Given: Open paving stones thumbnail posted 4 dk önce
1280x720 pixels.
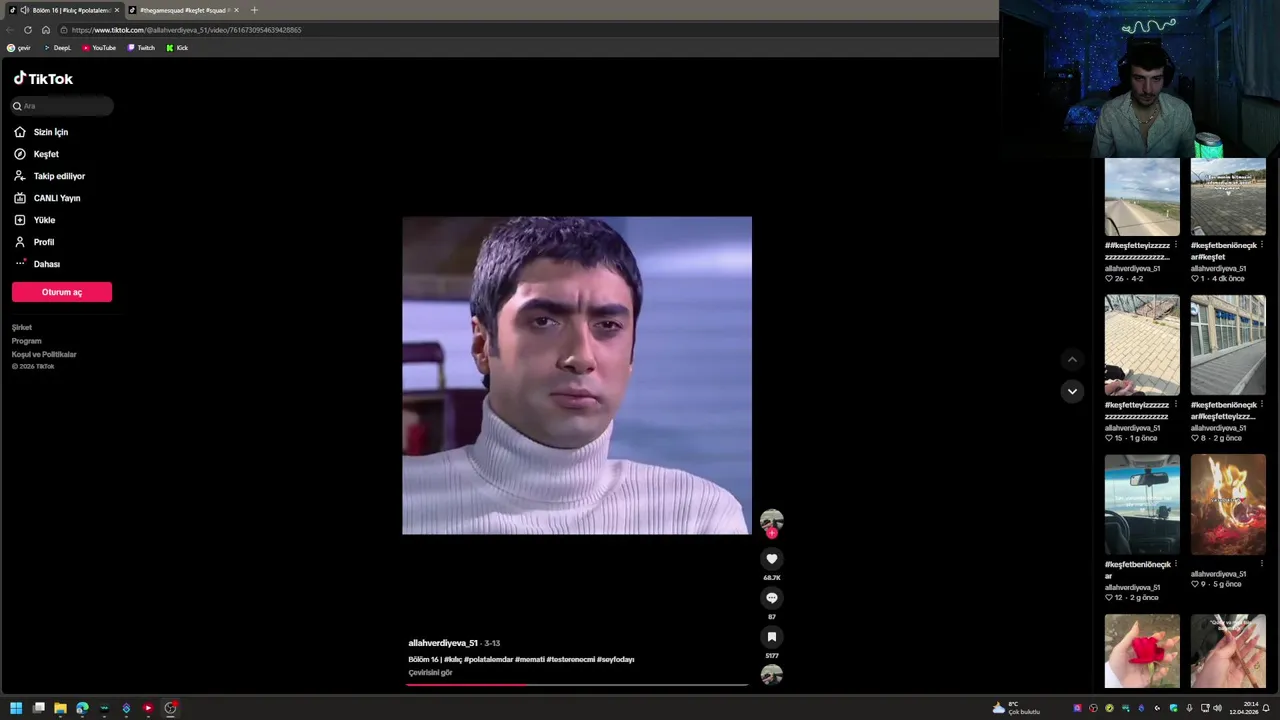Looking at the screenshot, I should (1228, 197).
